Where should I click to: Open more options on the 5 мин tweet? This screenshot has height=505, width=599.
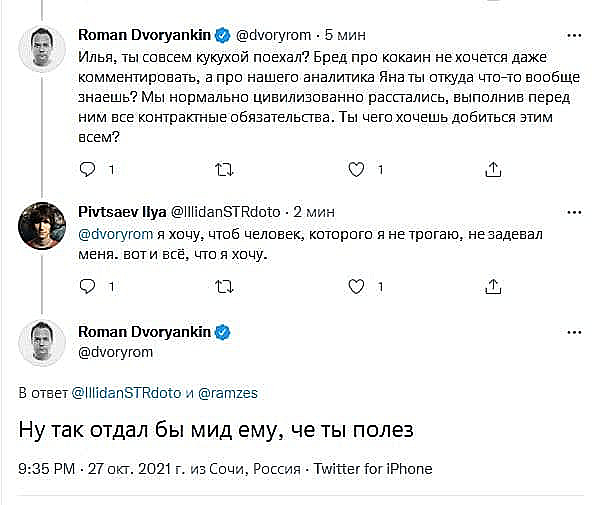pos(574,36)
